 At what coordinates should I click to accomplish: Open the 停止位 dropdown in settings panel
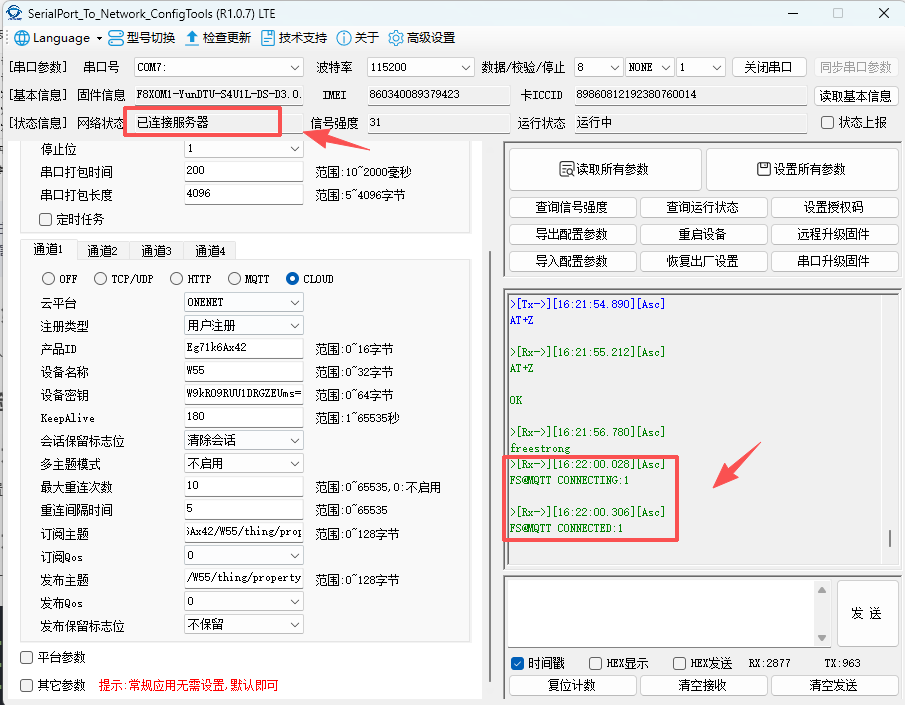click(x=244, y=149)
